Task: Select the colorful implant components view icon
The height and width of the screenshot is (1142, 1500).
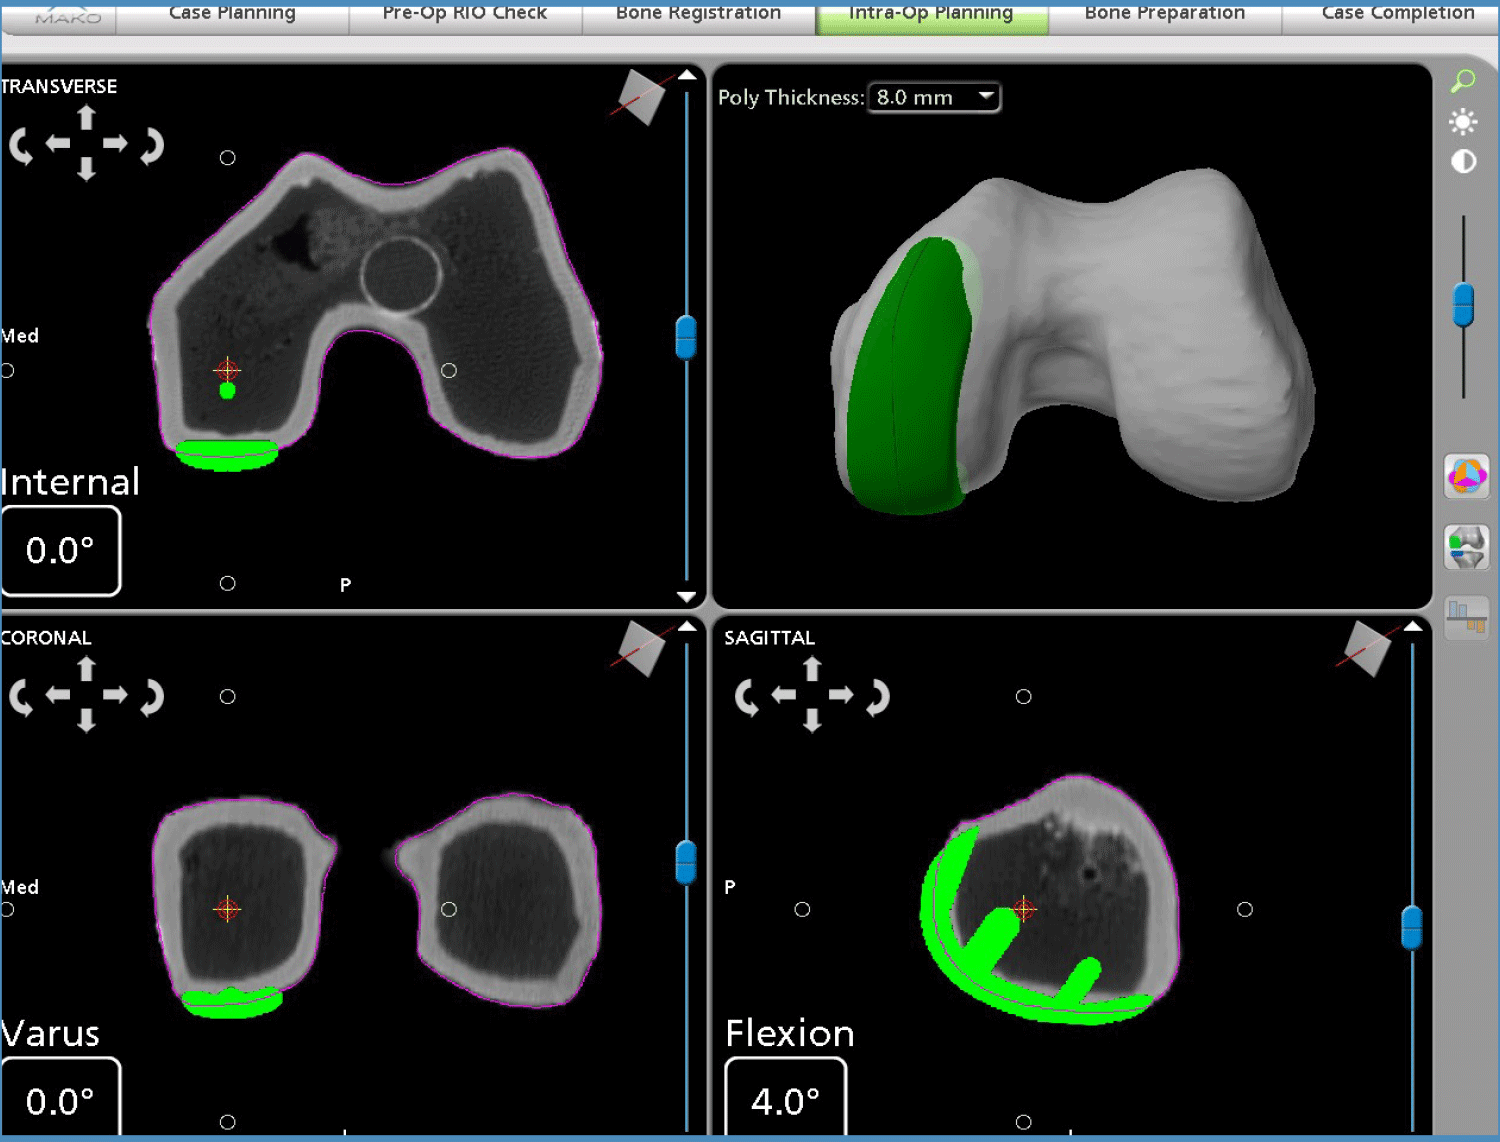Action: coord(1466,476)
